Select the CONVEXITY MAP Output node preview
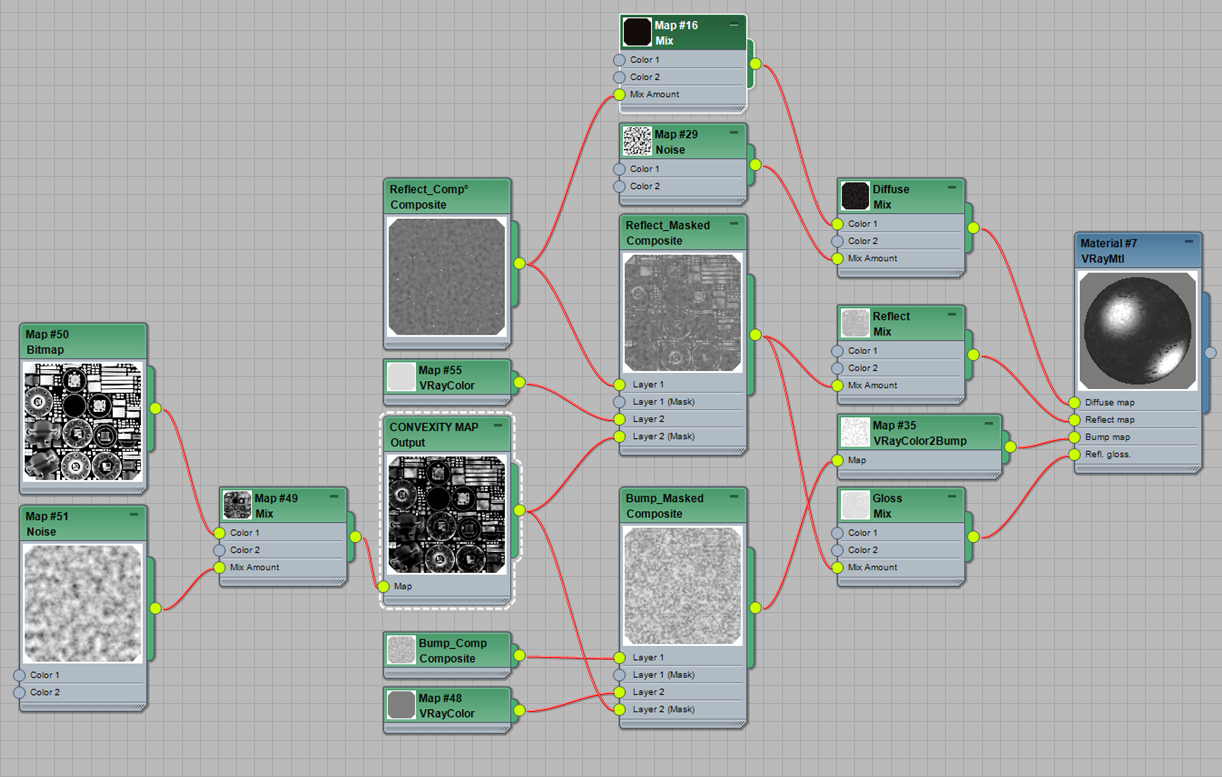This screenshot has height=777, width=1222. pos(447,514)
